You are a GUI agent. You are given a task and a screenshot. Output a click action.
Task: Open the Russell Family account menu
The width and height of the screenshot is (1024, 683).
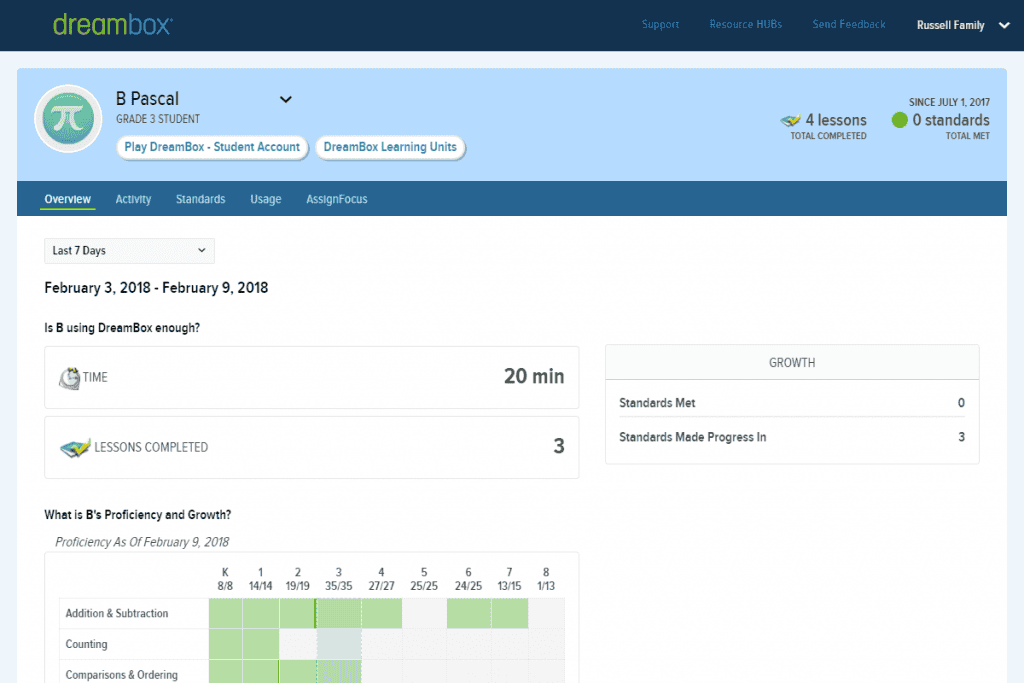pos(963,25)
